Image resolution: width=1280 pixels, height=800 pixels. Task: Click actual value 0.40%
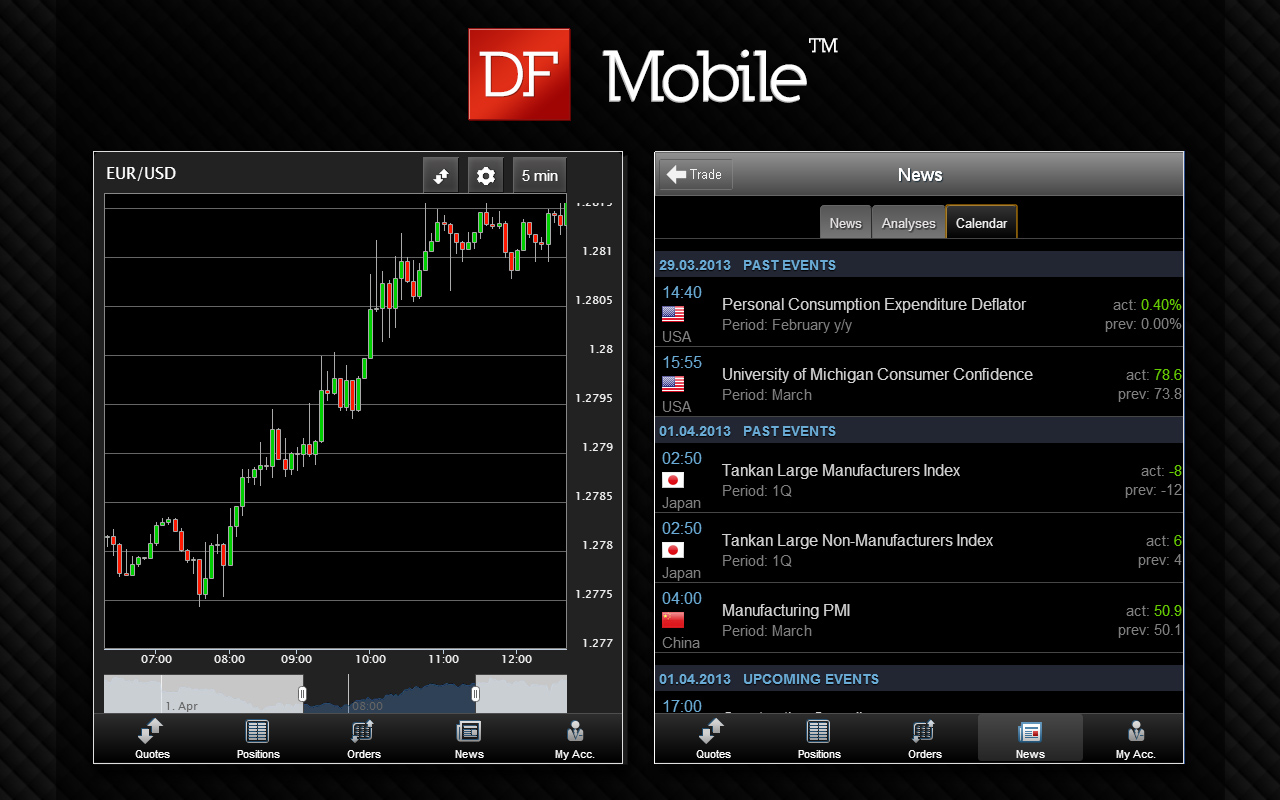[x=1161, y=305]
